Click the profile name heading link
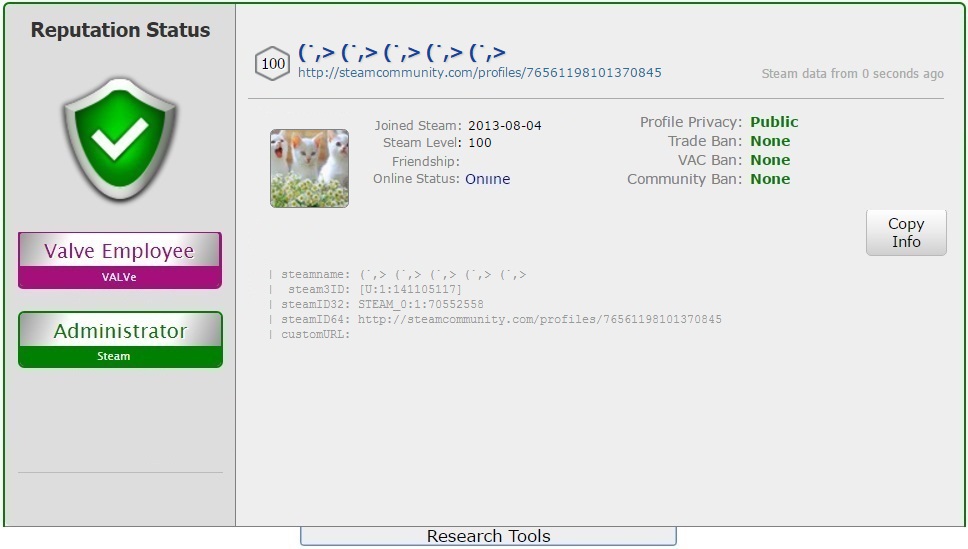Image resolution: width=968 pixels, height=549 pixels. (401, 52)
